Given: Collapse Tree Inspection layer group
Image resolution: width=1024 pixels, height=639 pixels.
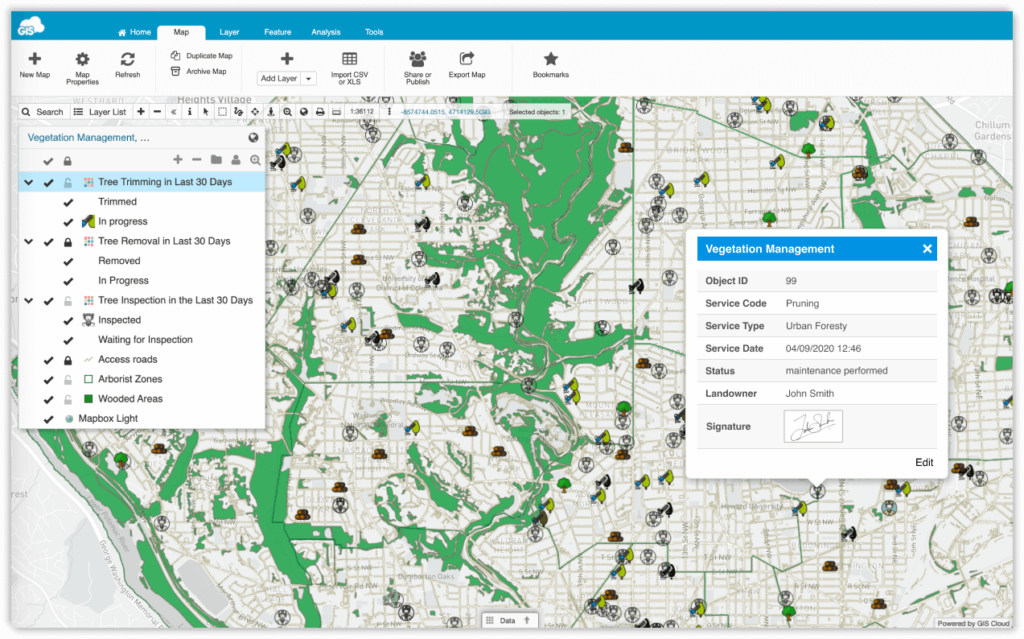Looking at the screenshot, I should (x=29, y=300).
